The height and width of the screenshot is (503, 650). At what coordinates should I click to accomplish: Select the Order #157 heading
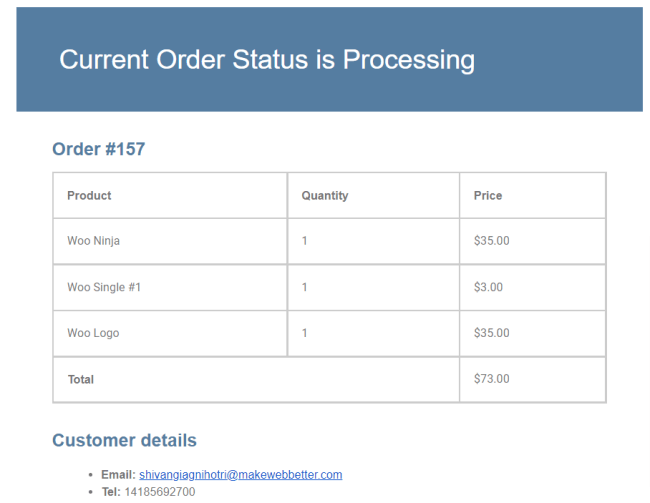click(98, 150)
